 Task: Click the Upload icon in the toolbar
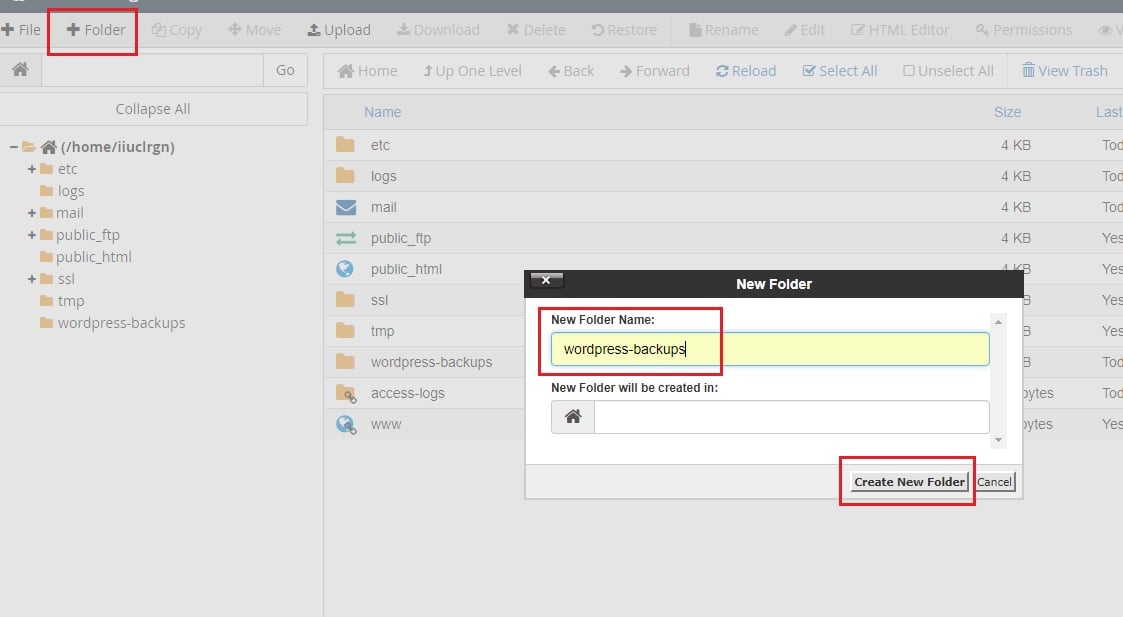coord(339,29)
